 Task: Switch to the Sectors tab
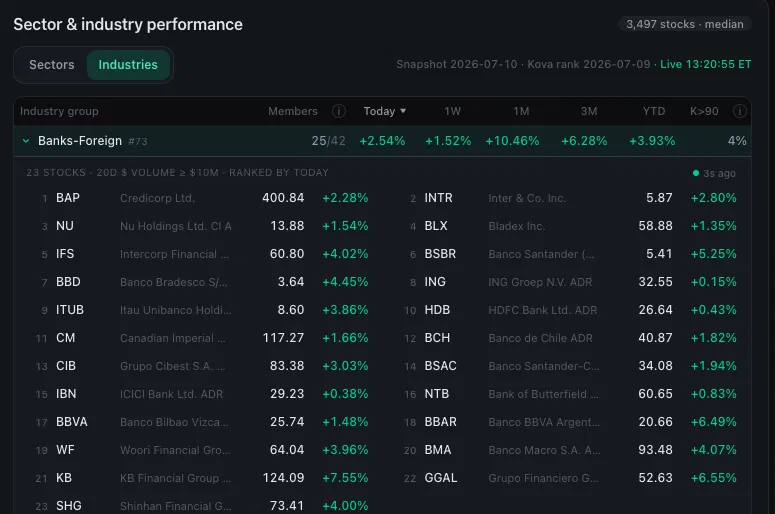click(51, 65)
